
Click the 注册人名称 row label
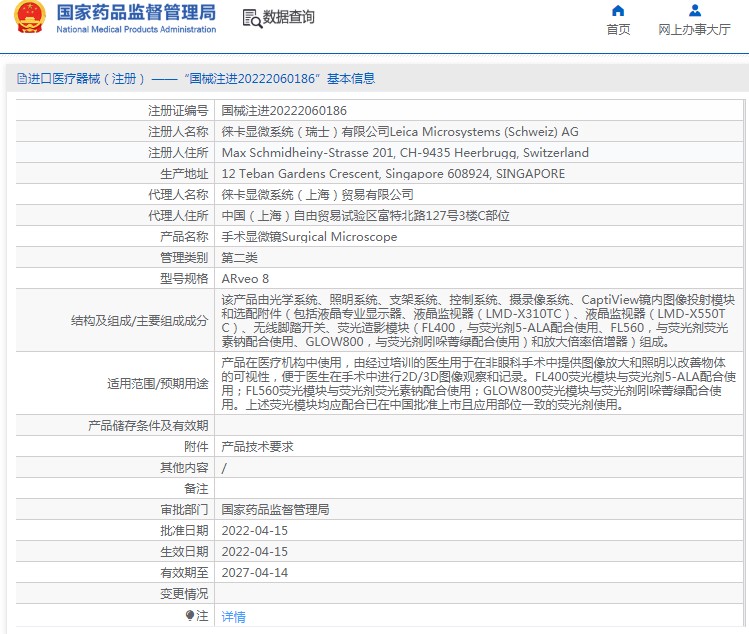pyautogui.click(x=178, y=131)
